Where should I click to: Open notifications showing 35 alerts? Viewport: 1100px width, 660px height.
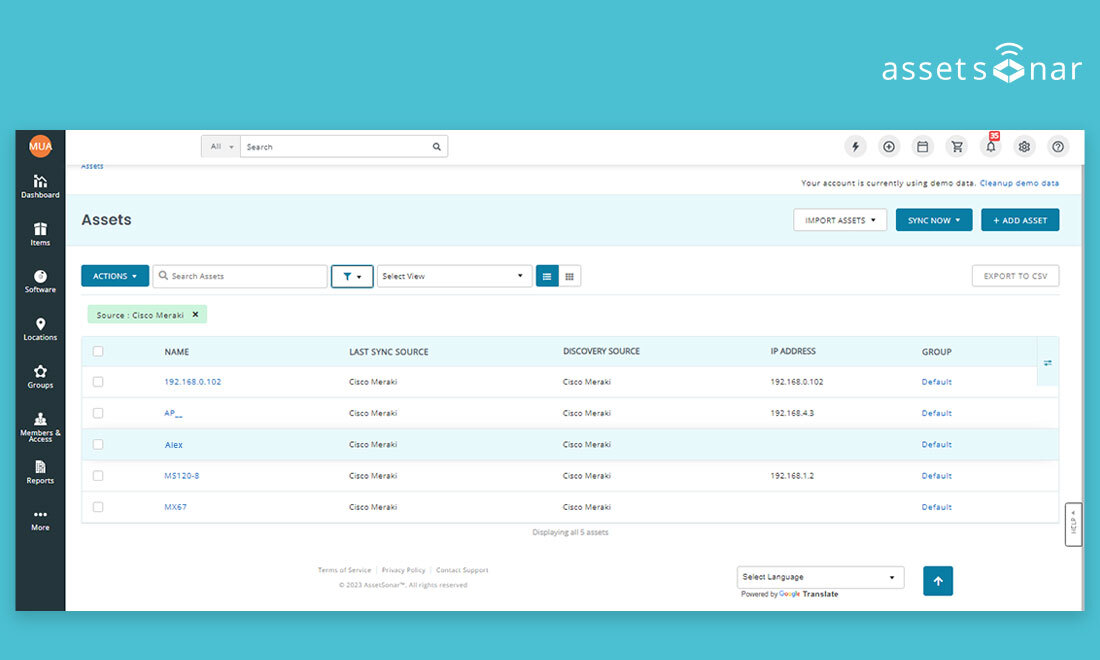[990, 147]
